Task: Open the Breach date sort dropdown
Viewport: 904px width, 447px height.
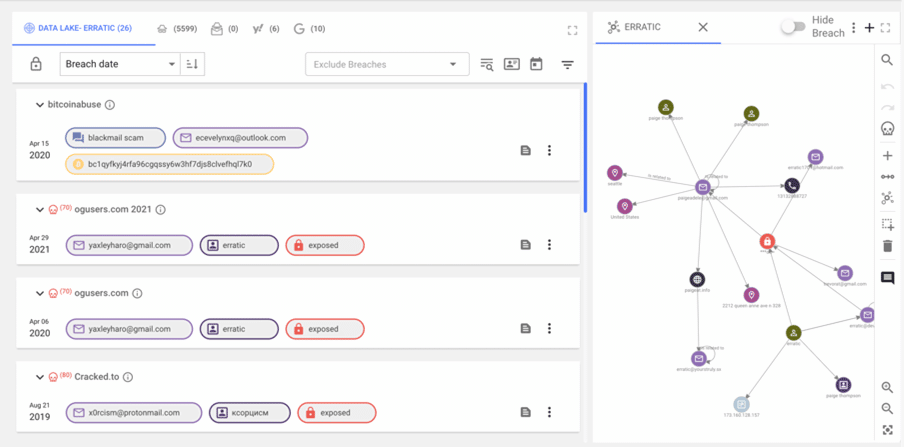Action: click(120, 64)
